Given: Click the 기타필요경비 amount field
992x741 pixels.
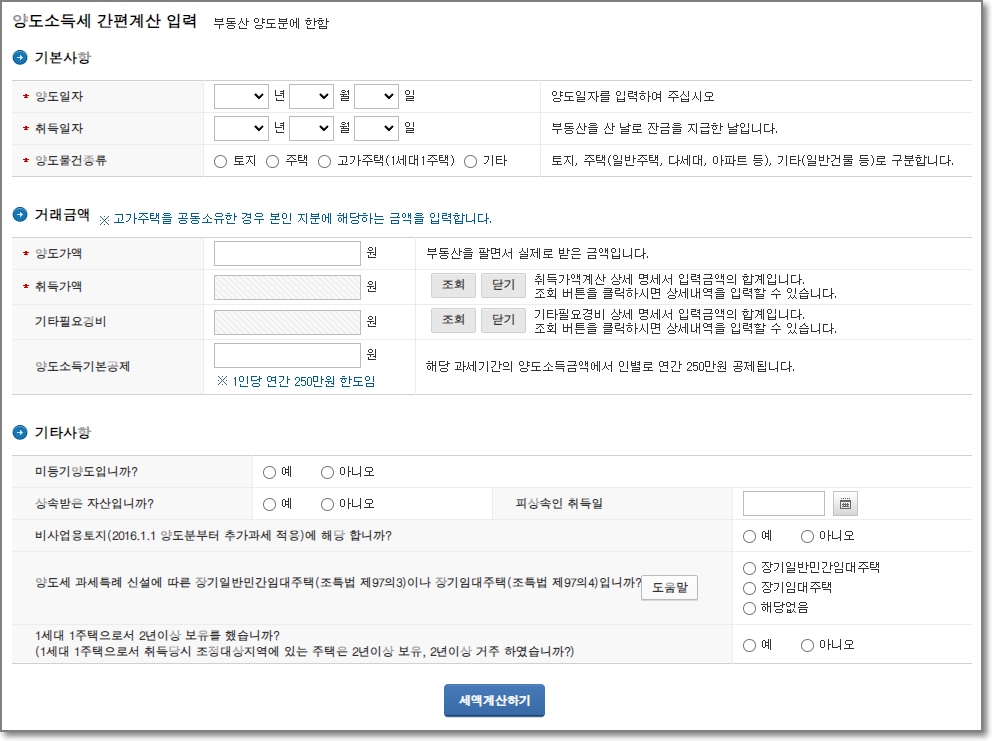Looking at the screenshot, I should coord(287,322).
